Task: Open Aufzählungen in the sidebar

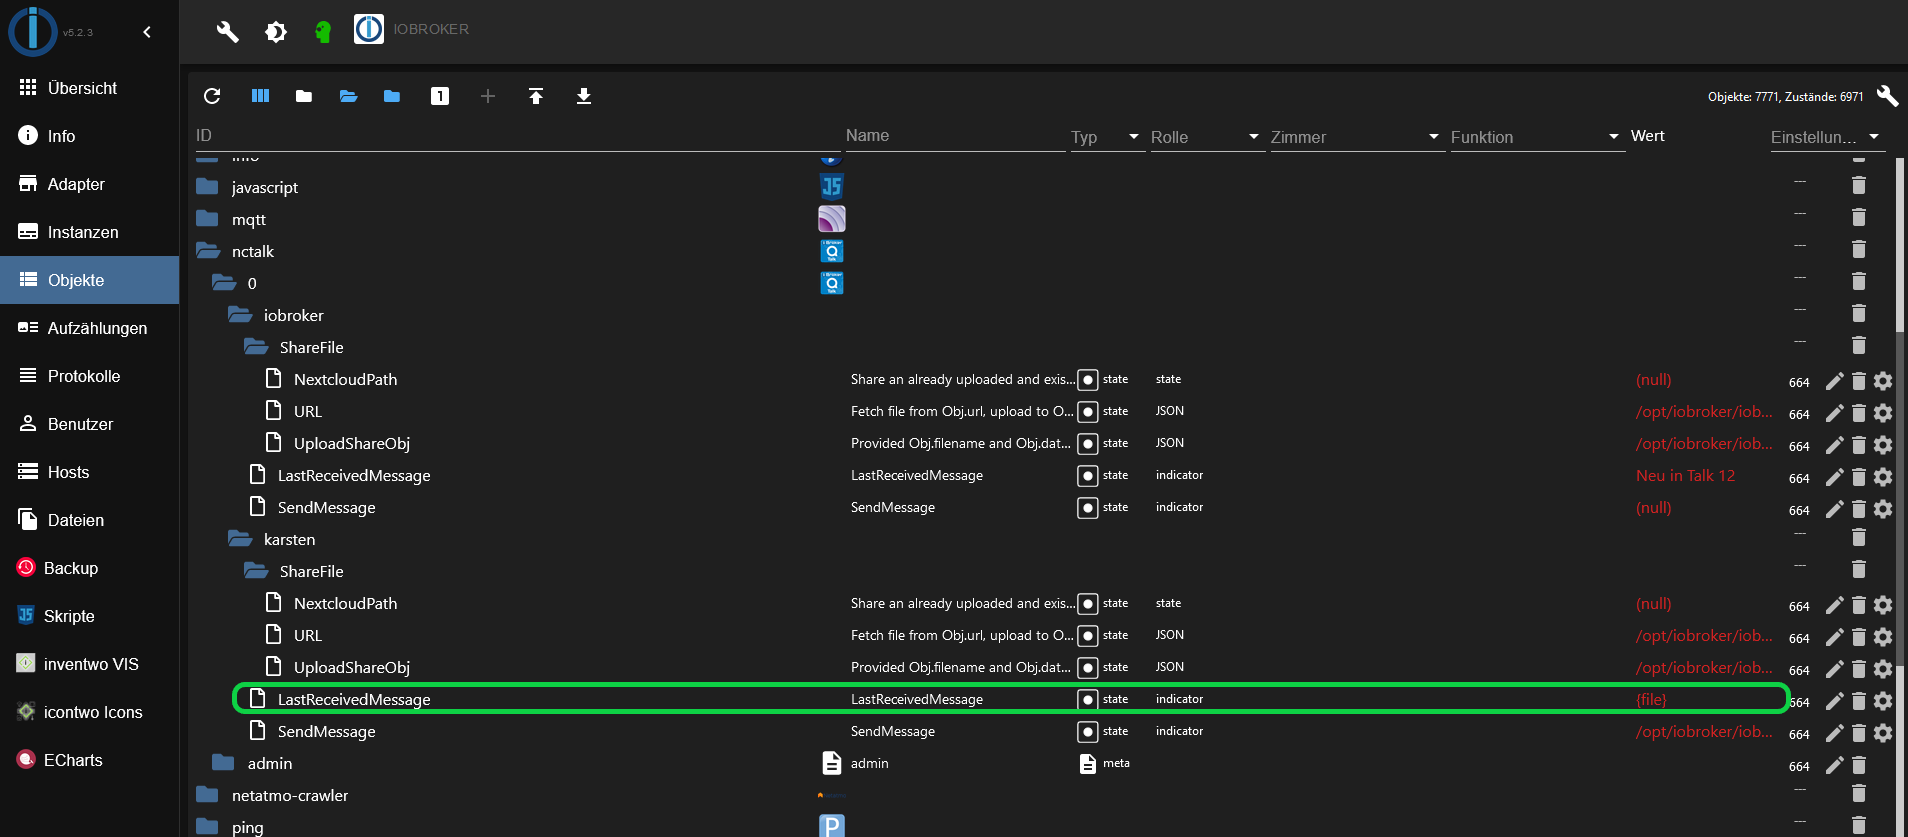Action: coord(89,328)
